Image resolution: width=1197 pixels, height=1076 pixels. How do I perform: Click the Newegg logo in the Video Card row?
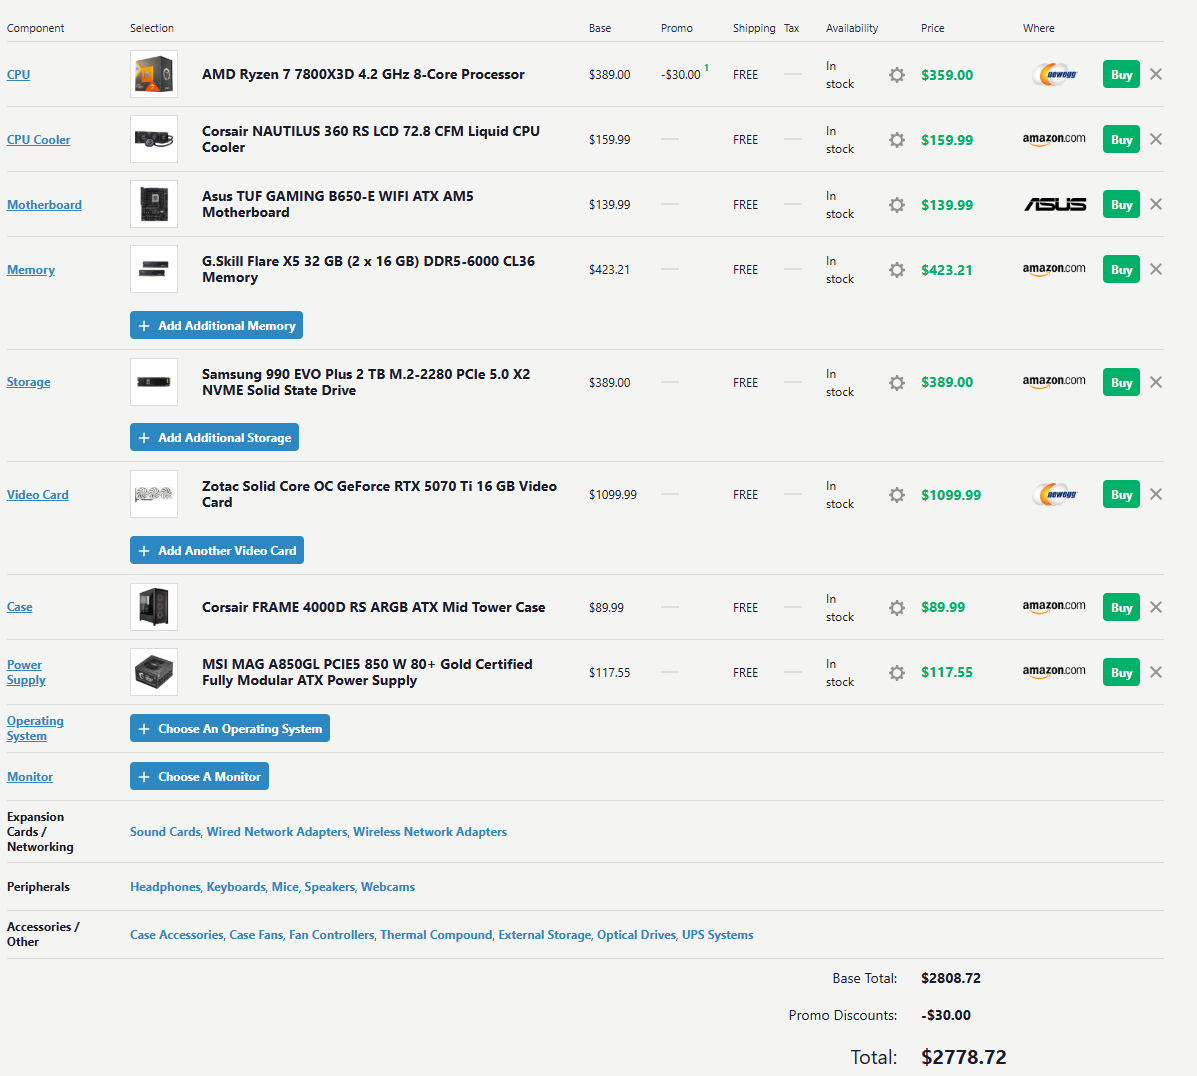click(1054, 495)
